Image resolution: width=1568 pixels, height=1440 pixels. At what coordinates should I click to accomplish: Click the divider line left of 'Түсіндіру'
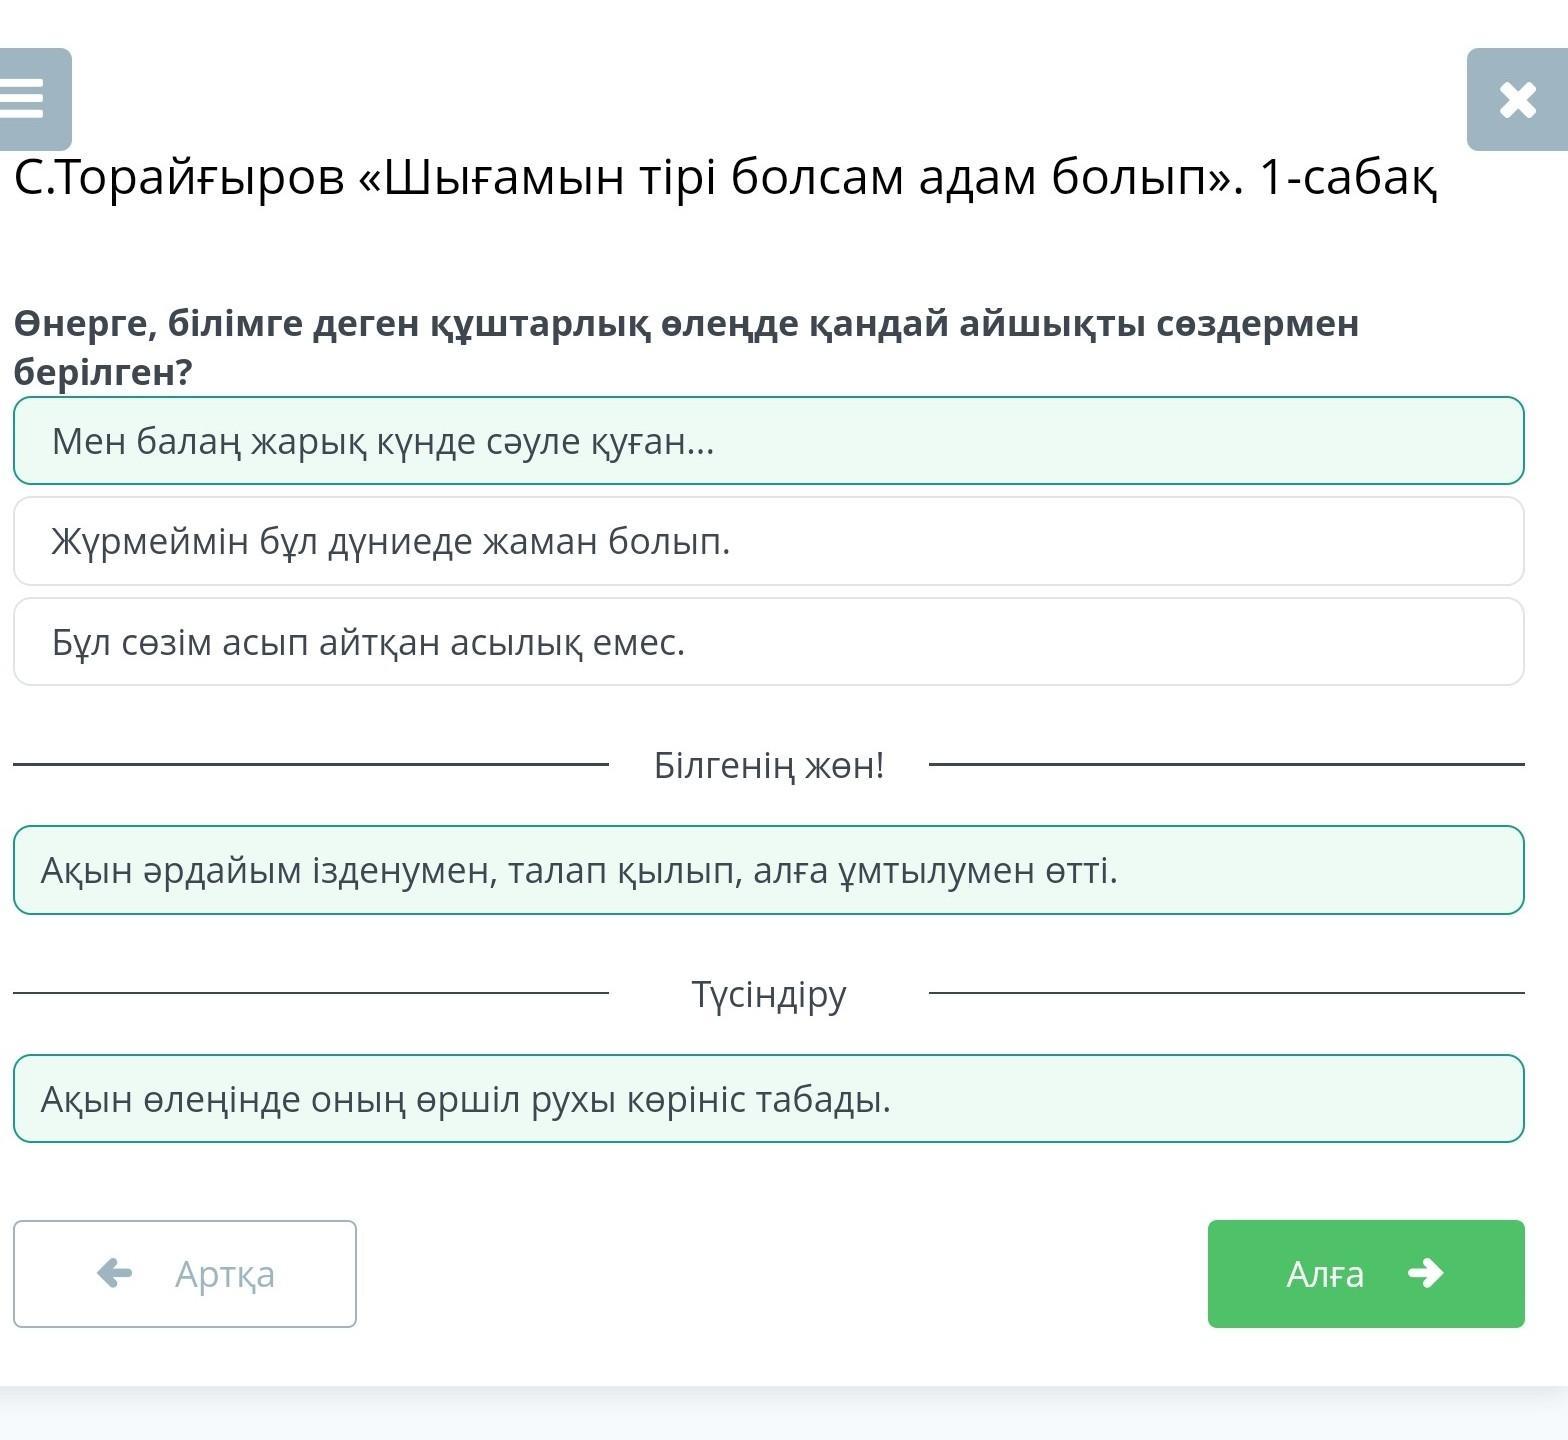[310, 993]
